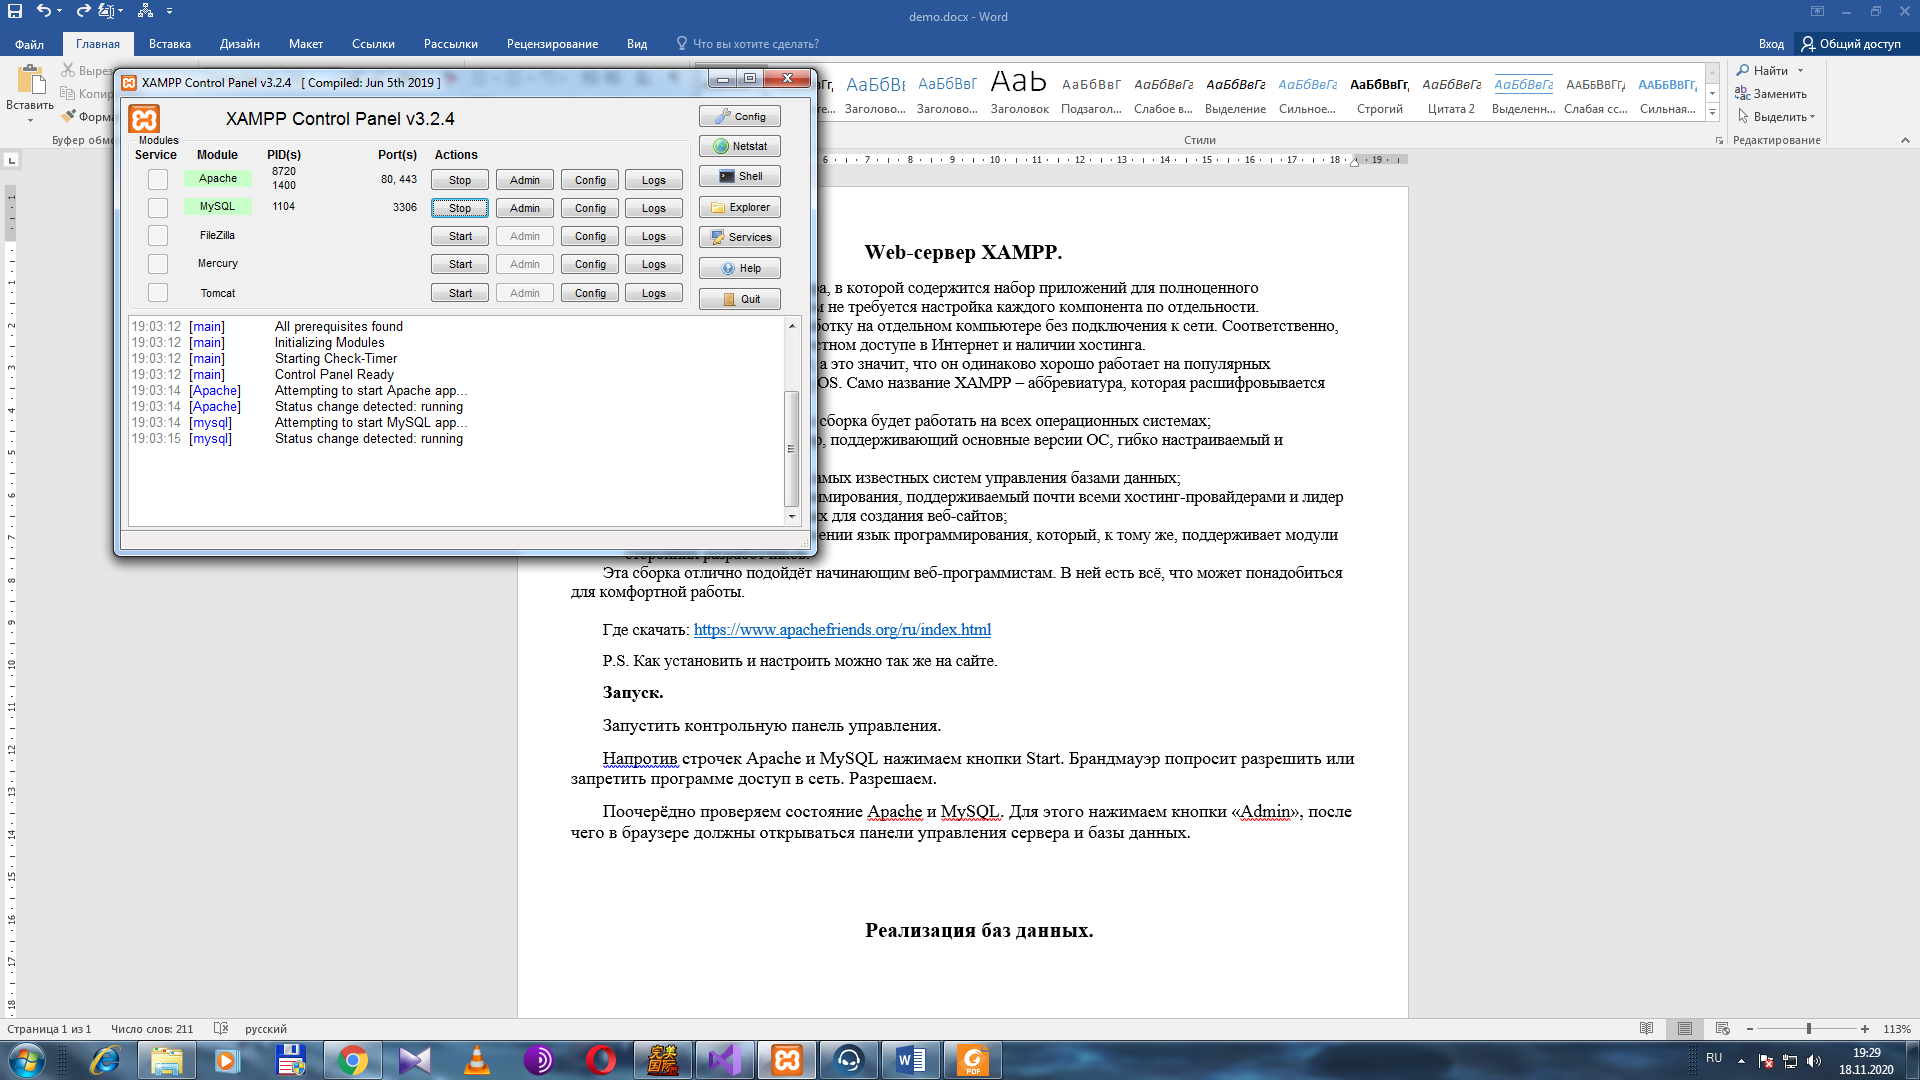
Task: Open Logs for the Tomcat module
Action: click(654, 293)
